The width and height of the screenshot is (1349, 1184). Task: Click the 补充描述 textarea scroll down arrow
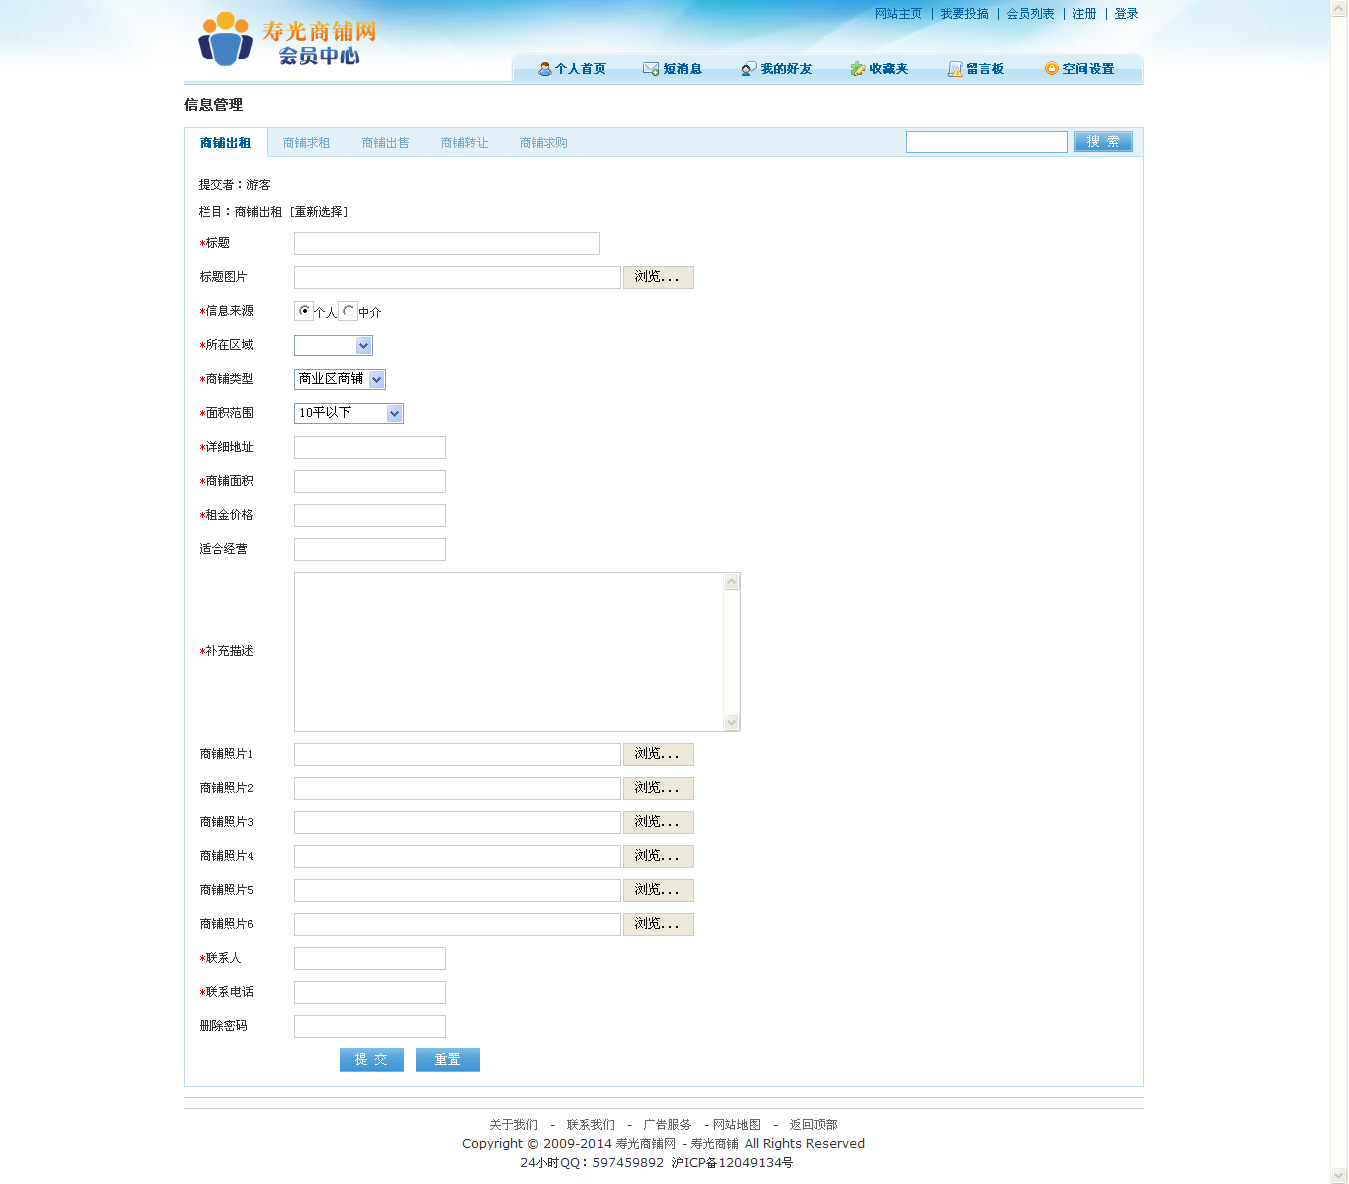point(731,723)
